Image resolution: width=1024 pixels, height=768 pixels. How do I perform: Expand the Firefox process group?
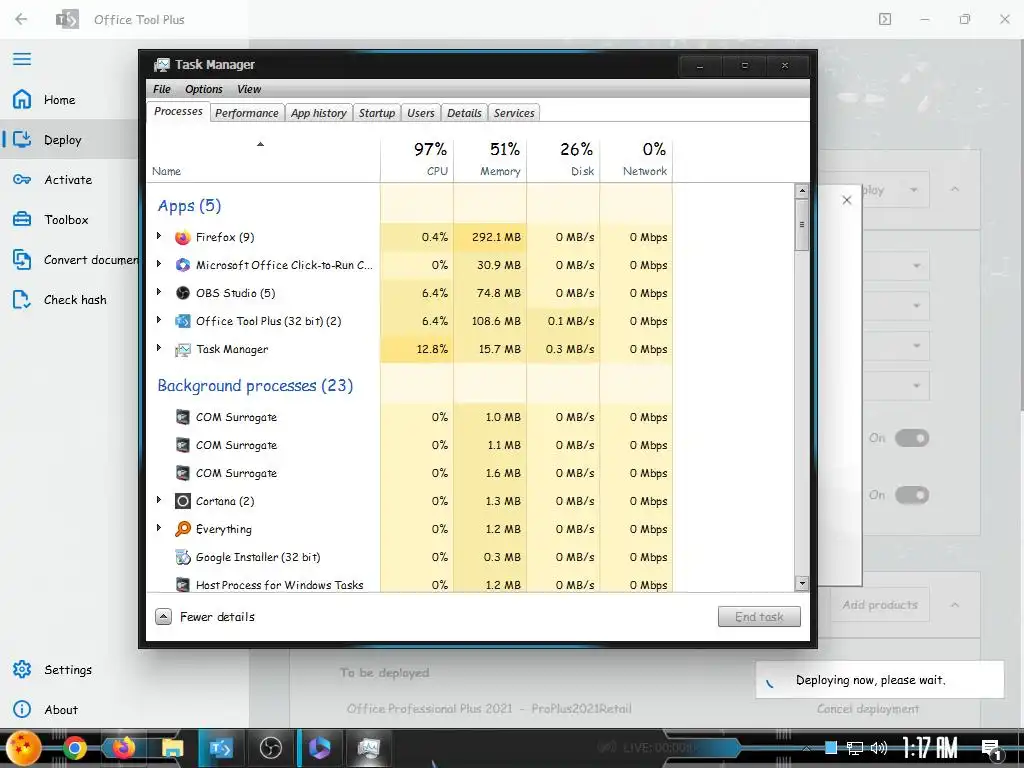159,236
